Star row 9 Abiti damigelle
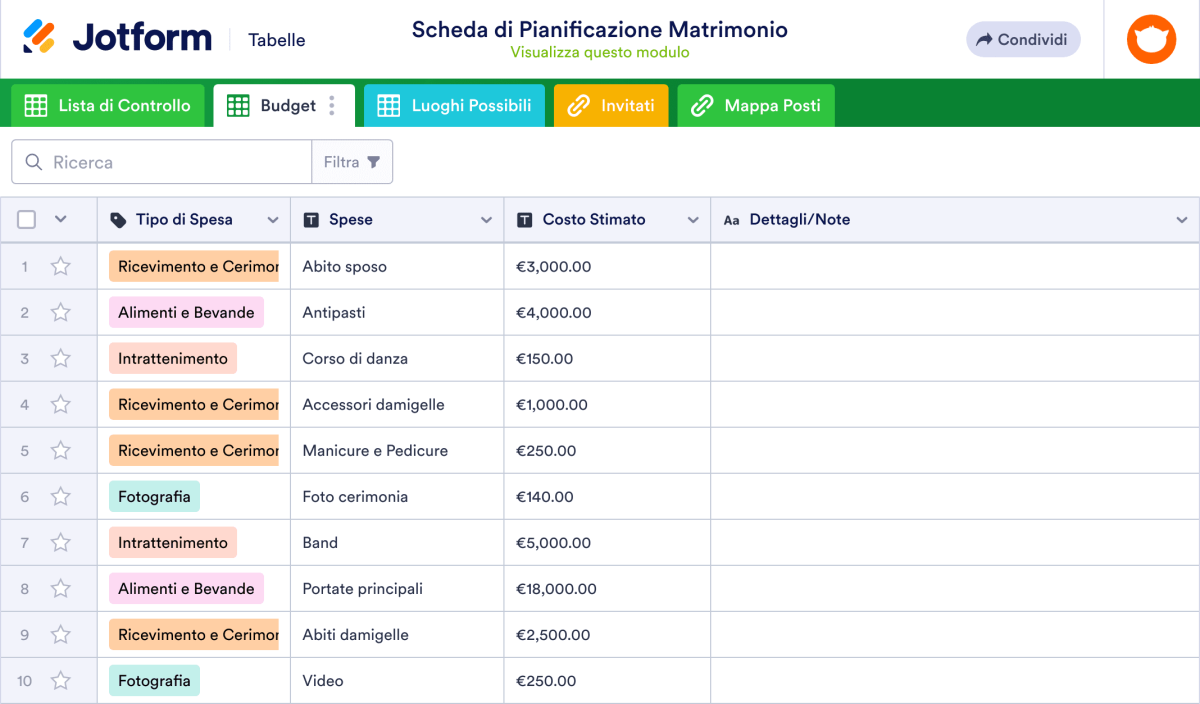The height and width of the screenshot is (704, 1200). point(61,634)
